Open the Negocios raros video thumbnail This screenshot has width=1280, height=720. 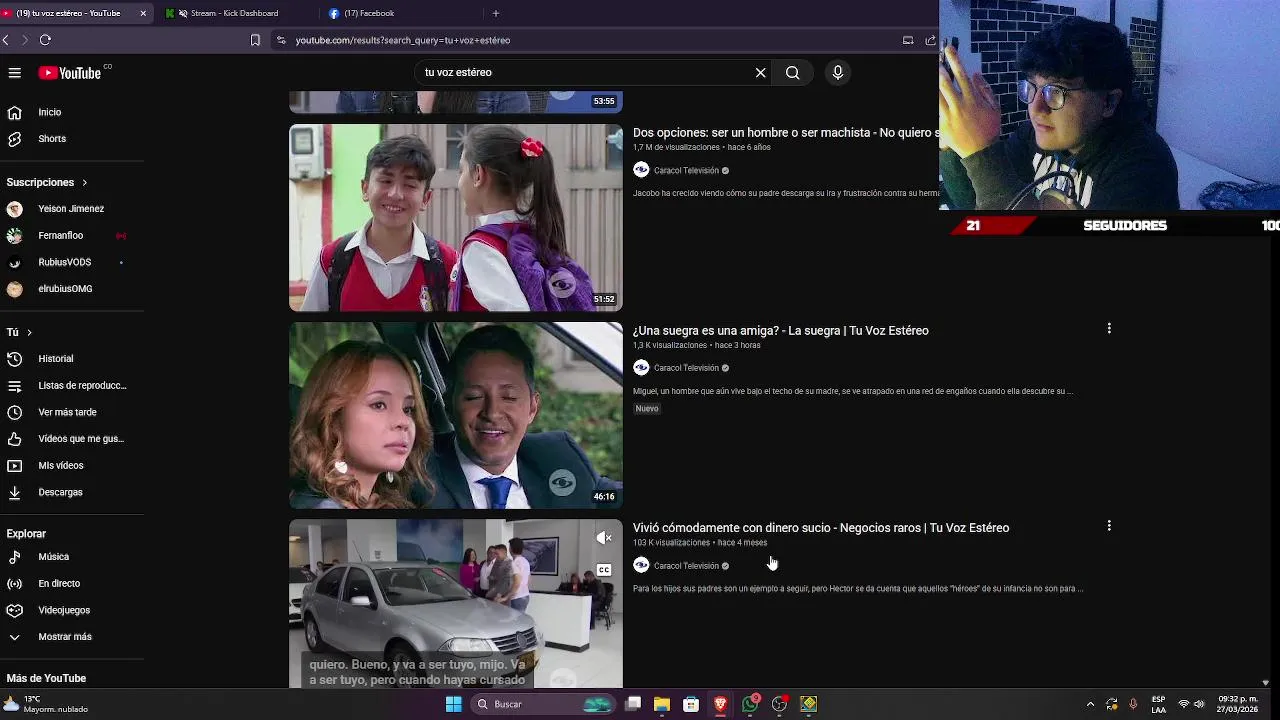click(x=456, y=604)
